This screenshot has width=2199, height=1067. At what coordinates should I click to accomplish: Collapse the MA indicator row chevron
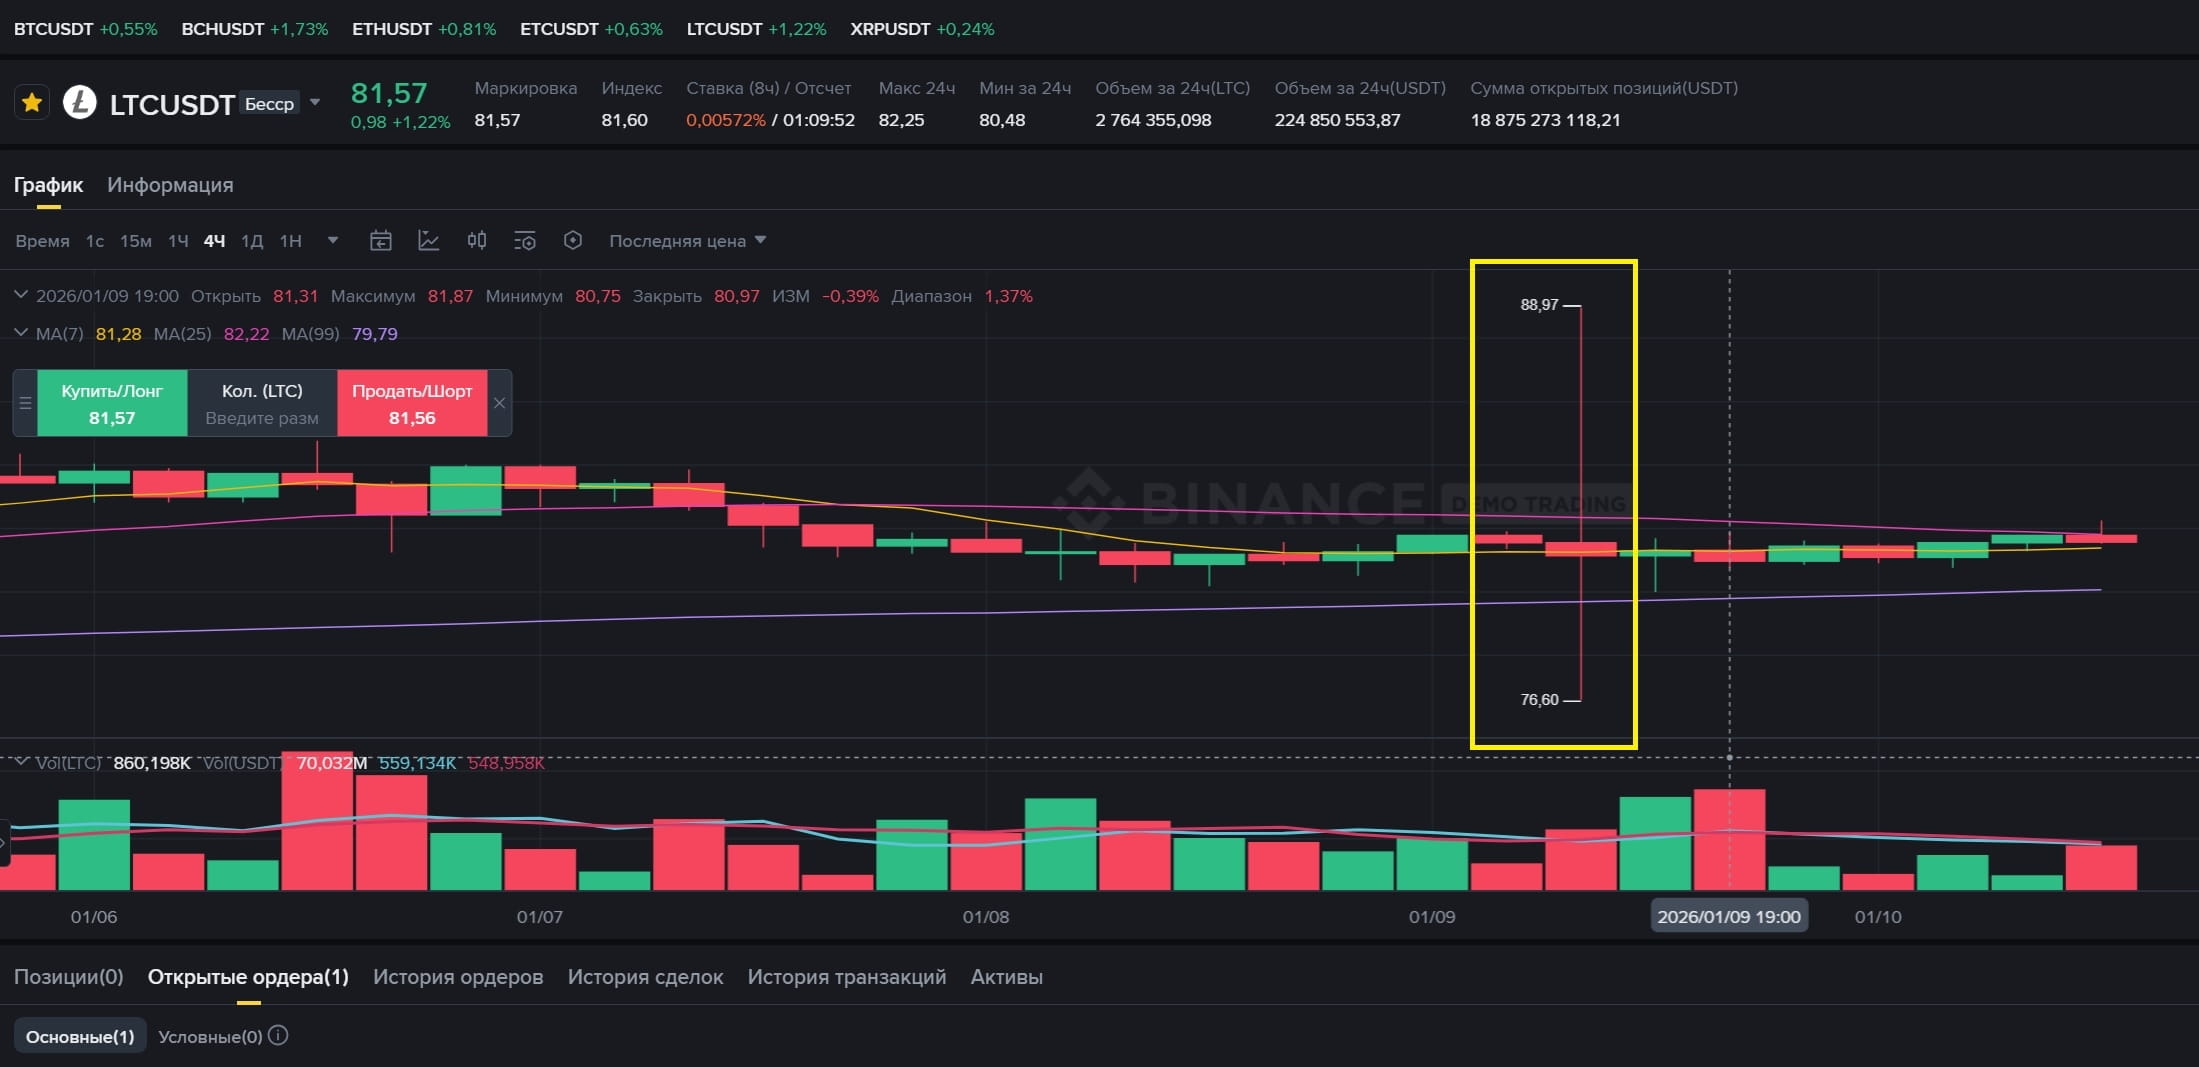[20, 332]
